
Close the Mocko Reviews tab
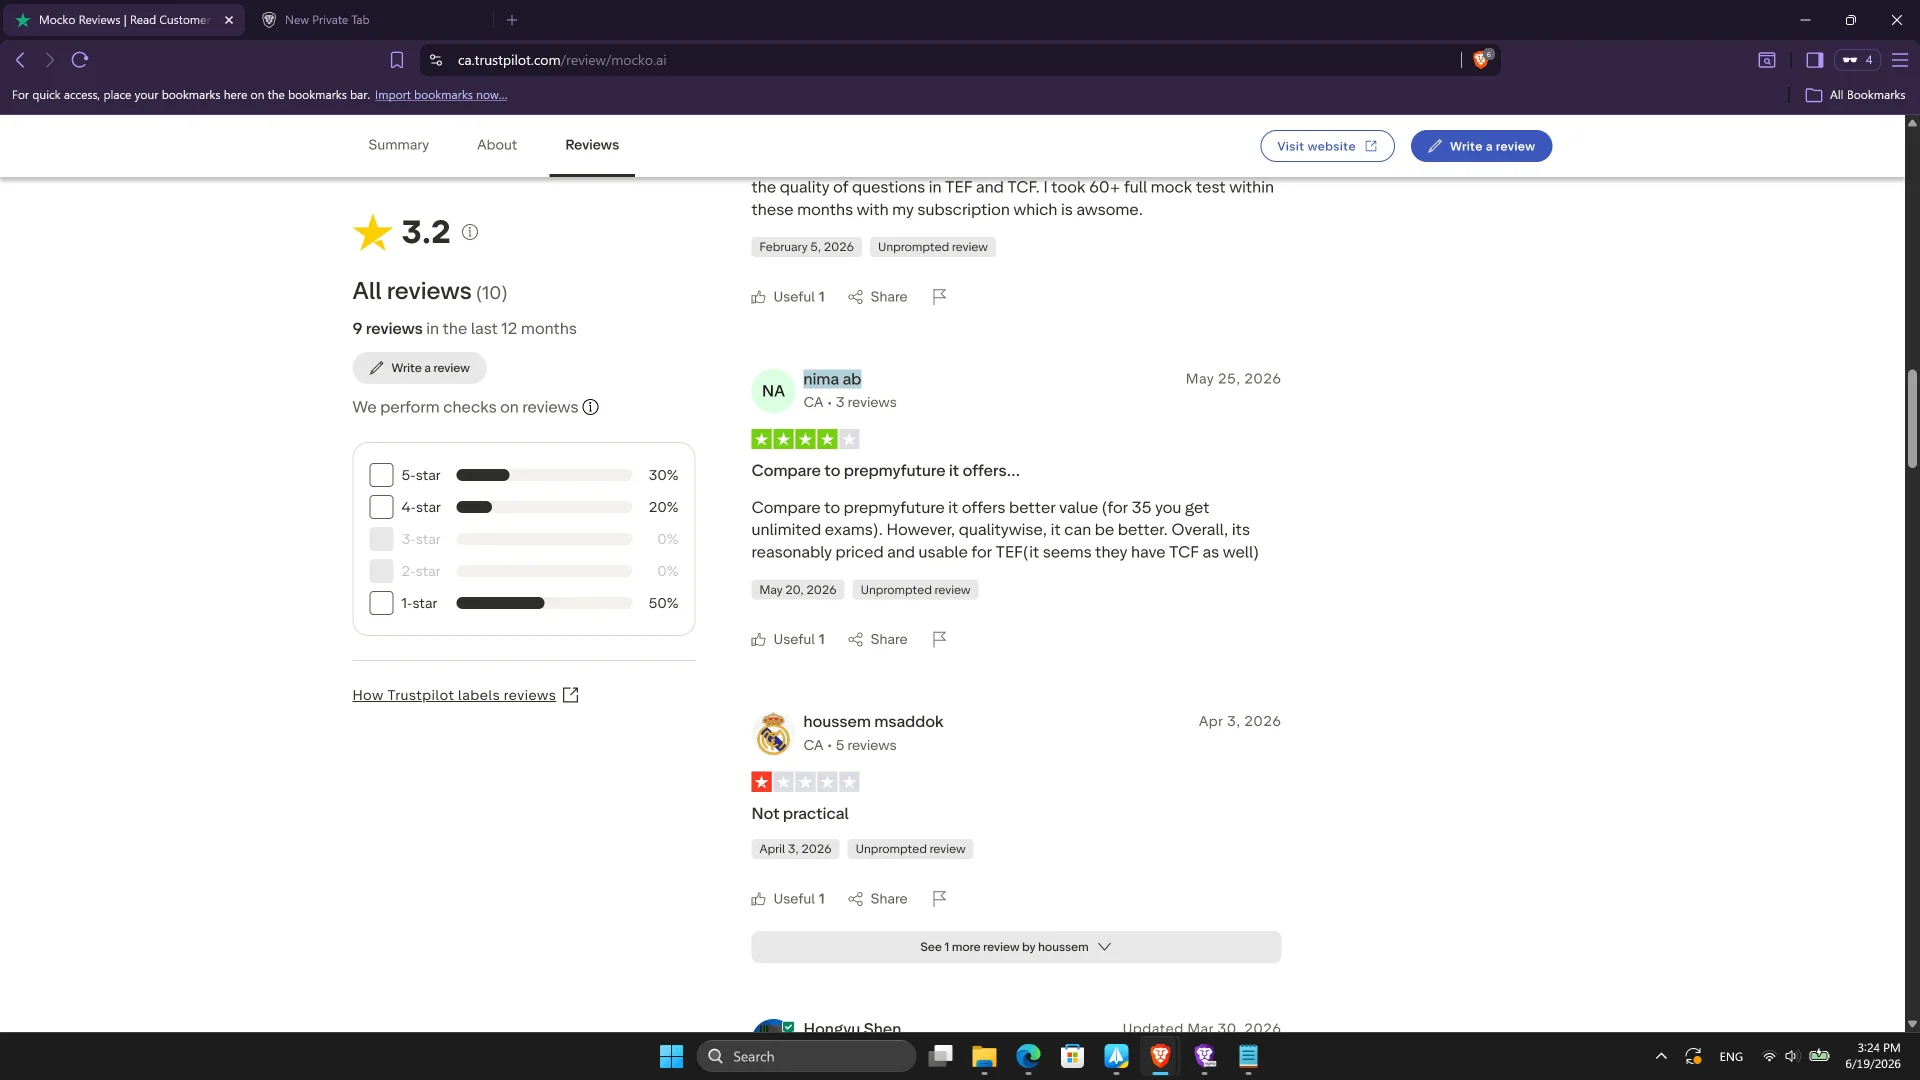[229, 20]
